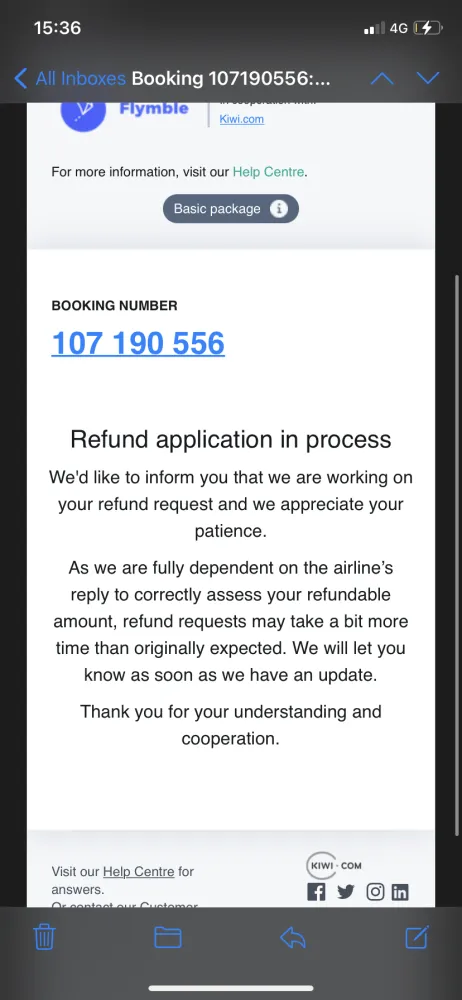
Task: Tap the Basic package pill button
Action: pyautogui.click(x=230, y=209)
